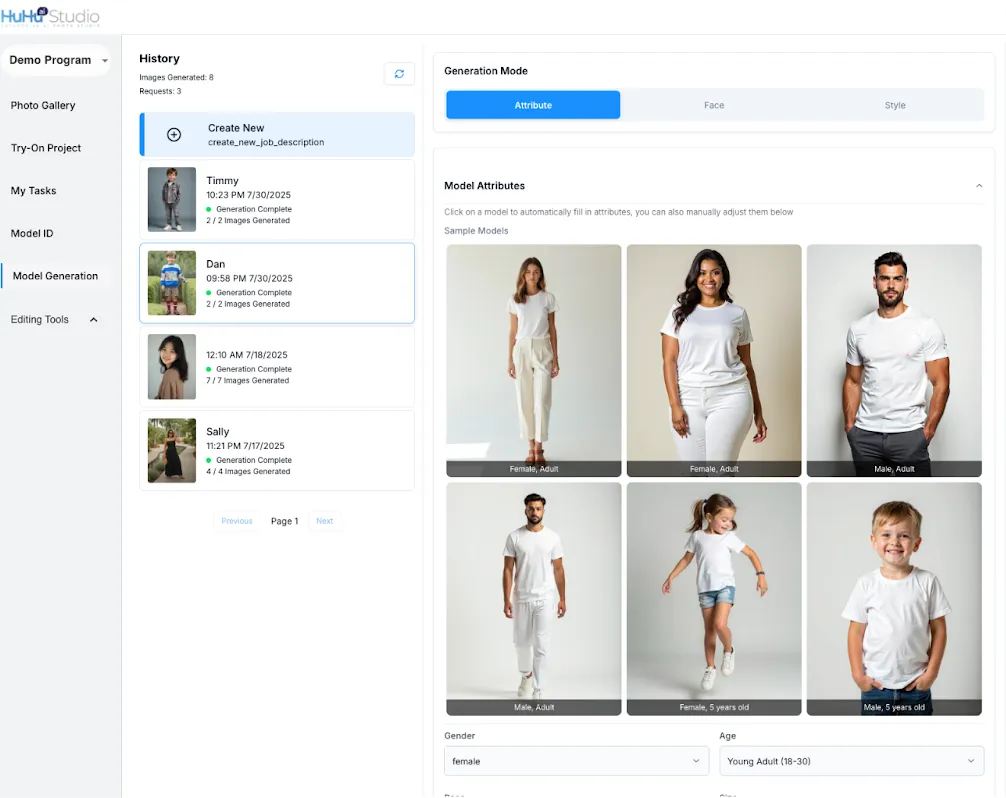The width and height of the screenshot is (1006, 798).
Task: Click the plus icon in Create New
Action: point(174,135)
